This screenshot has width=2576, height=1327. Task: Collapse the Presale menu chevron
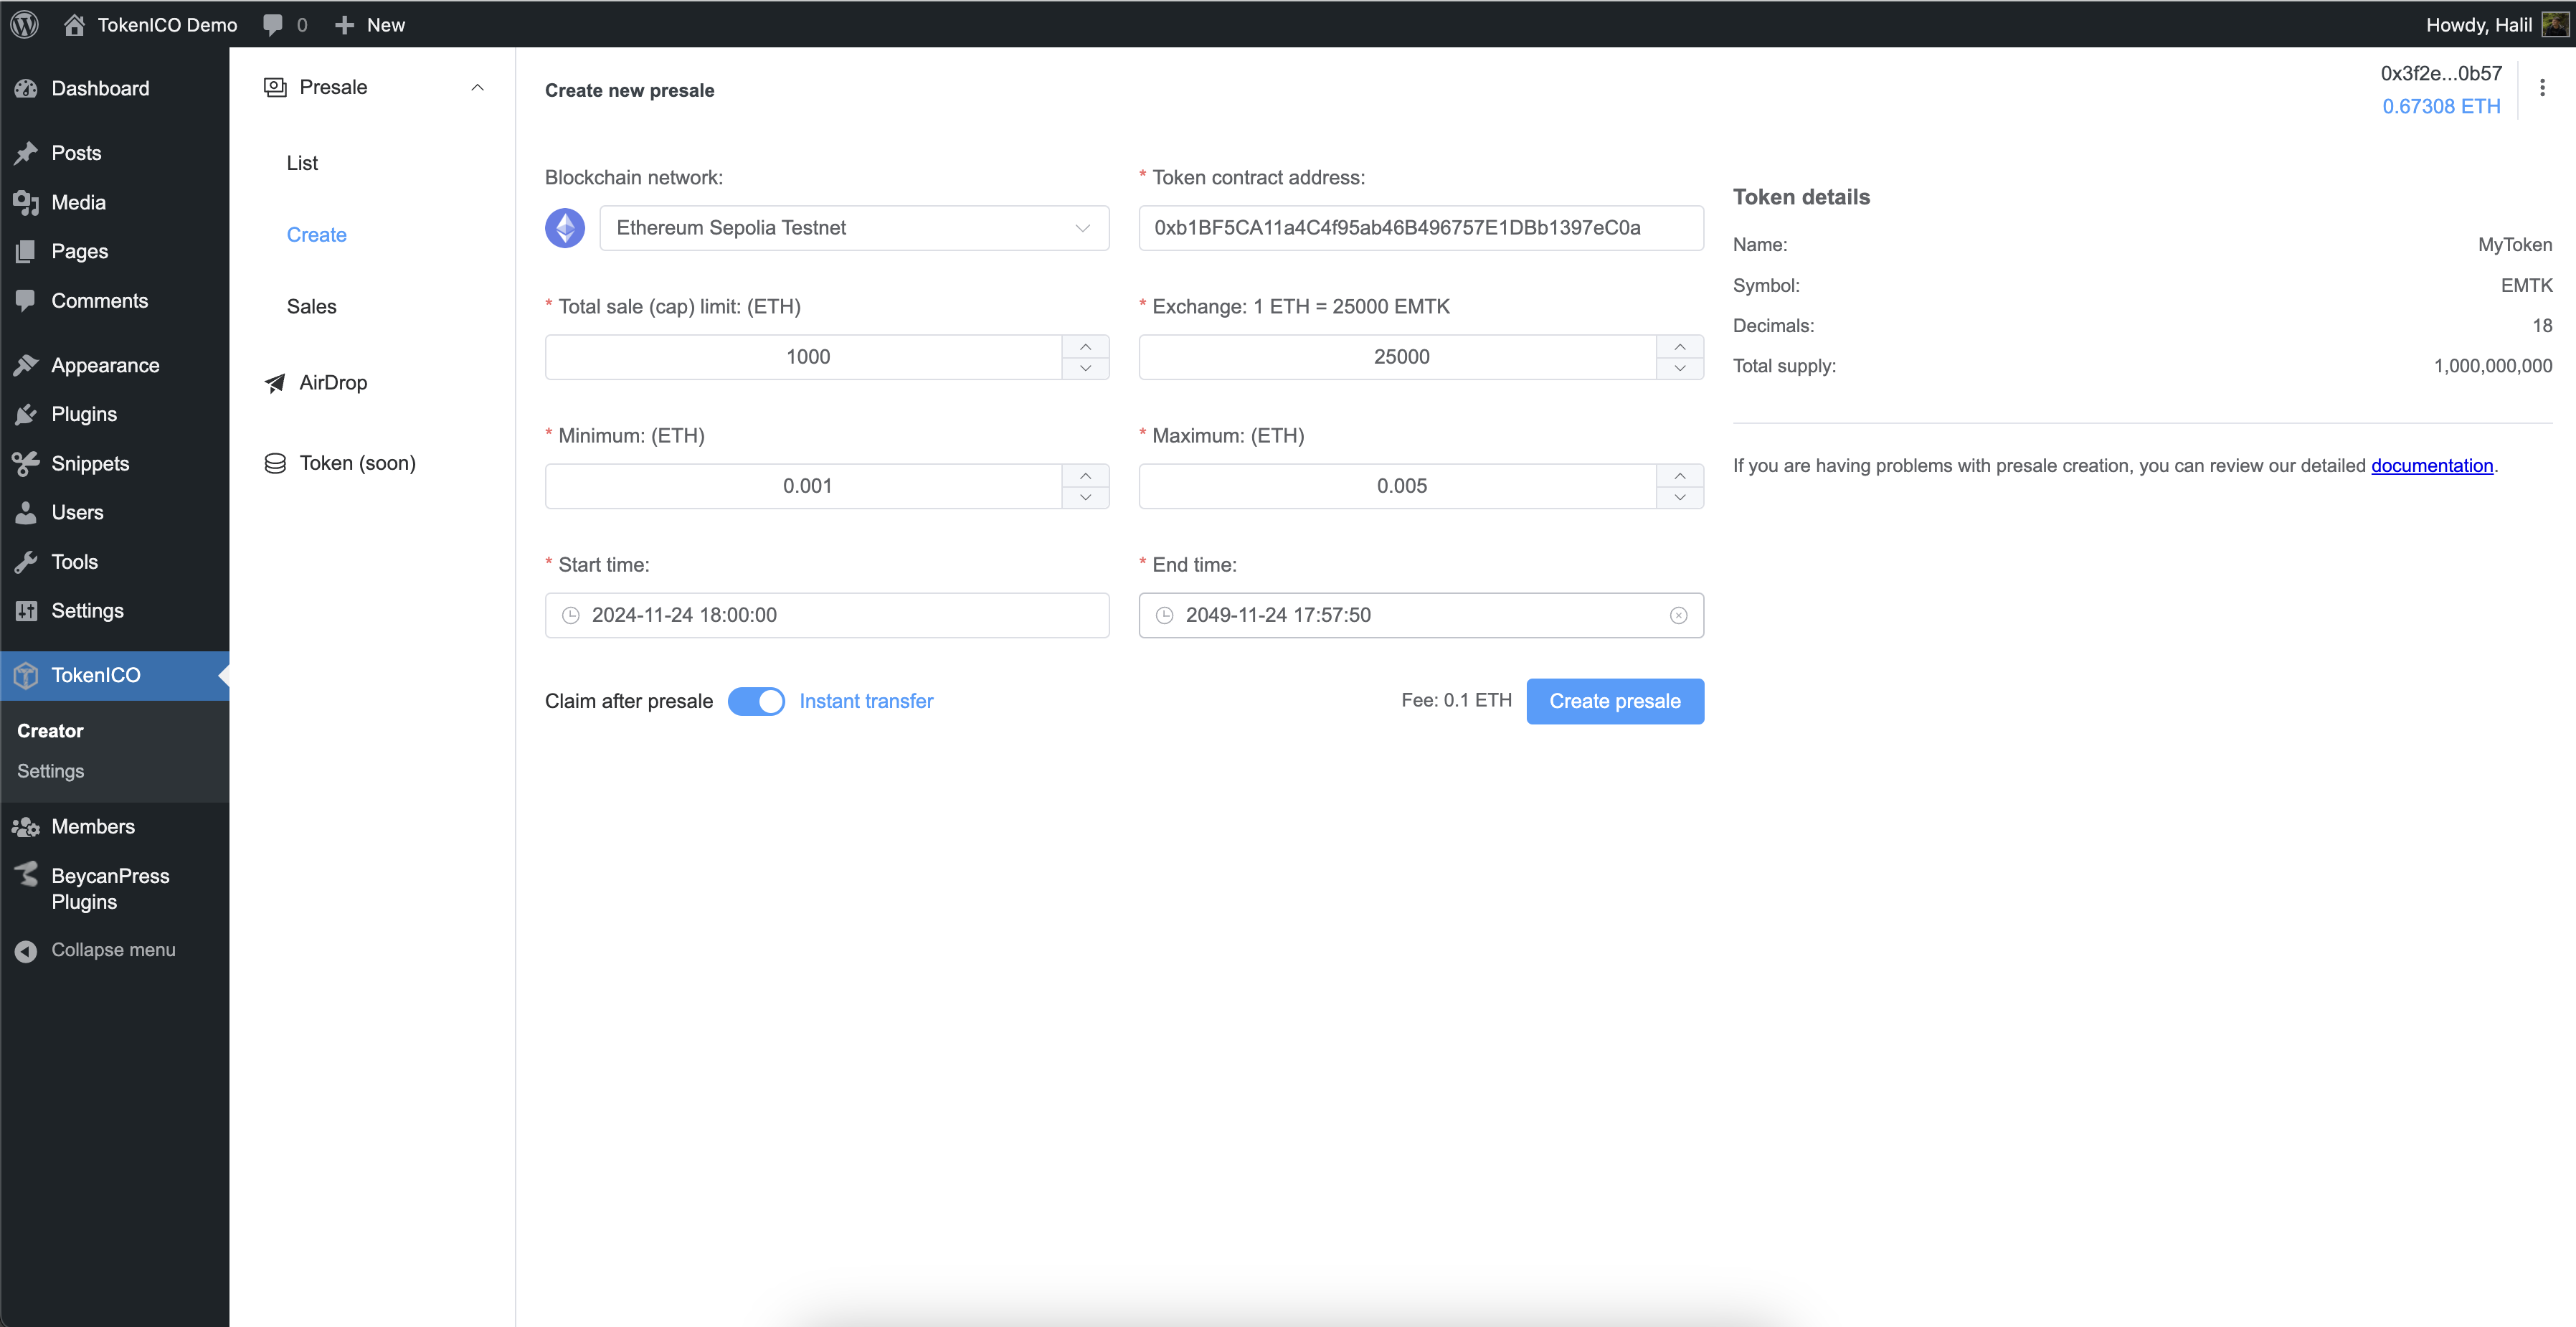[x=478, y=87]
